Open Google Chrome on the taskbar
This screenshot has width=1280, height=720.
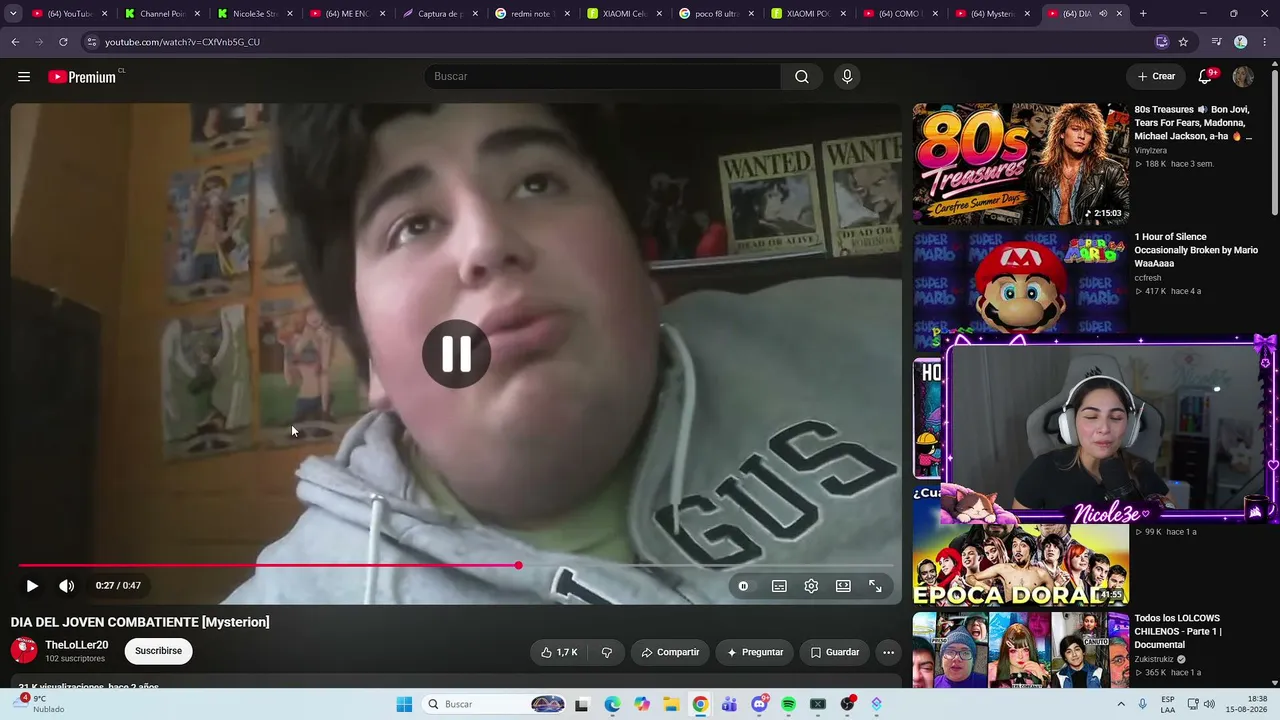tap(700, 704)
